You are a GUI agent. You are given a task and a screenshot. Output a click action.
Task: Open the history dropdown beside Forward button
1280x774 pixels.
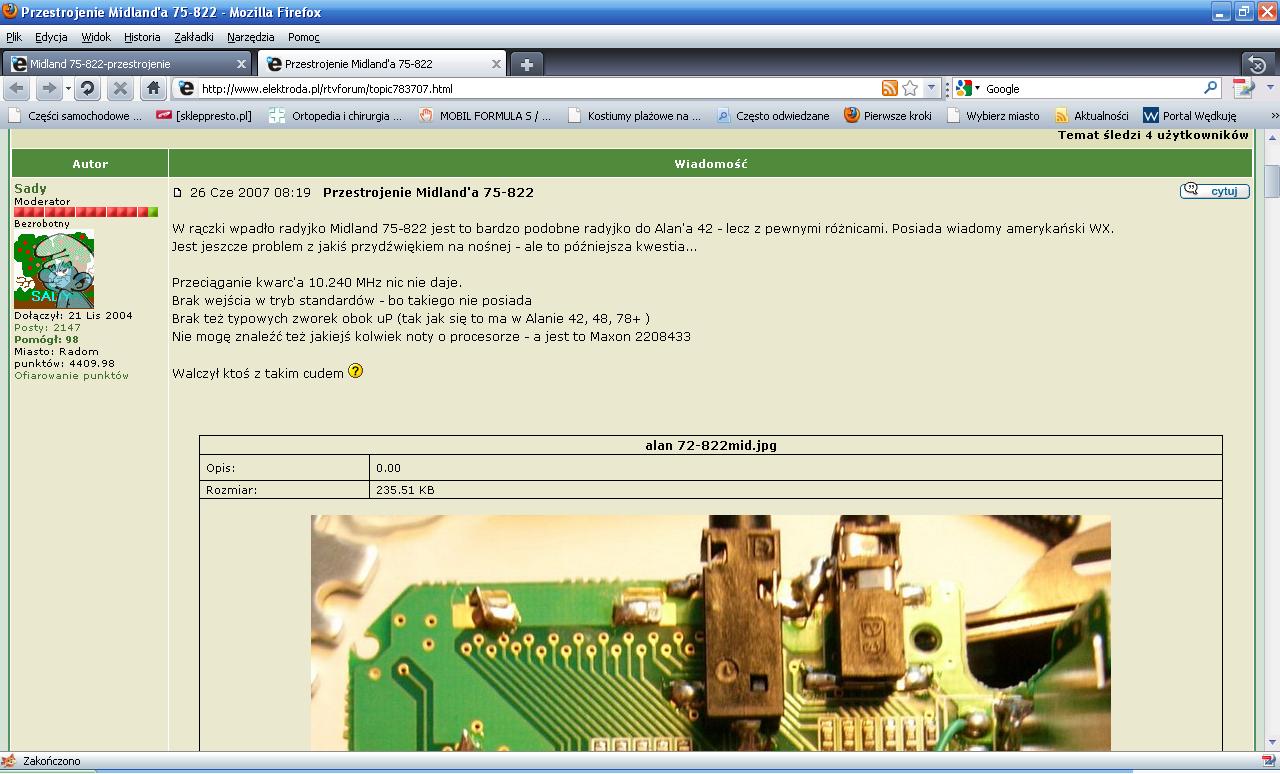(67, 88)
